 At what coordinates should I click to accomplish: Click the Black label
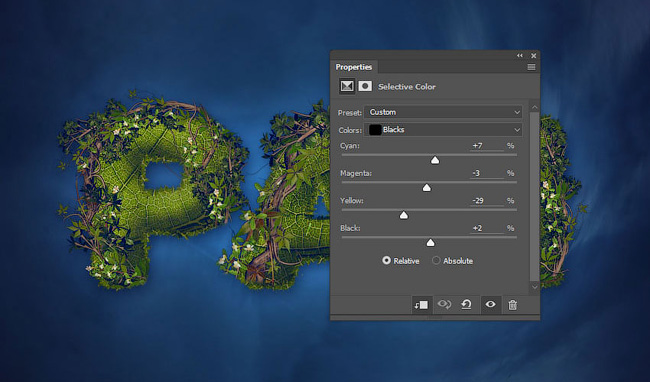[x=350, y=228]
